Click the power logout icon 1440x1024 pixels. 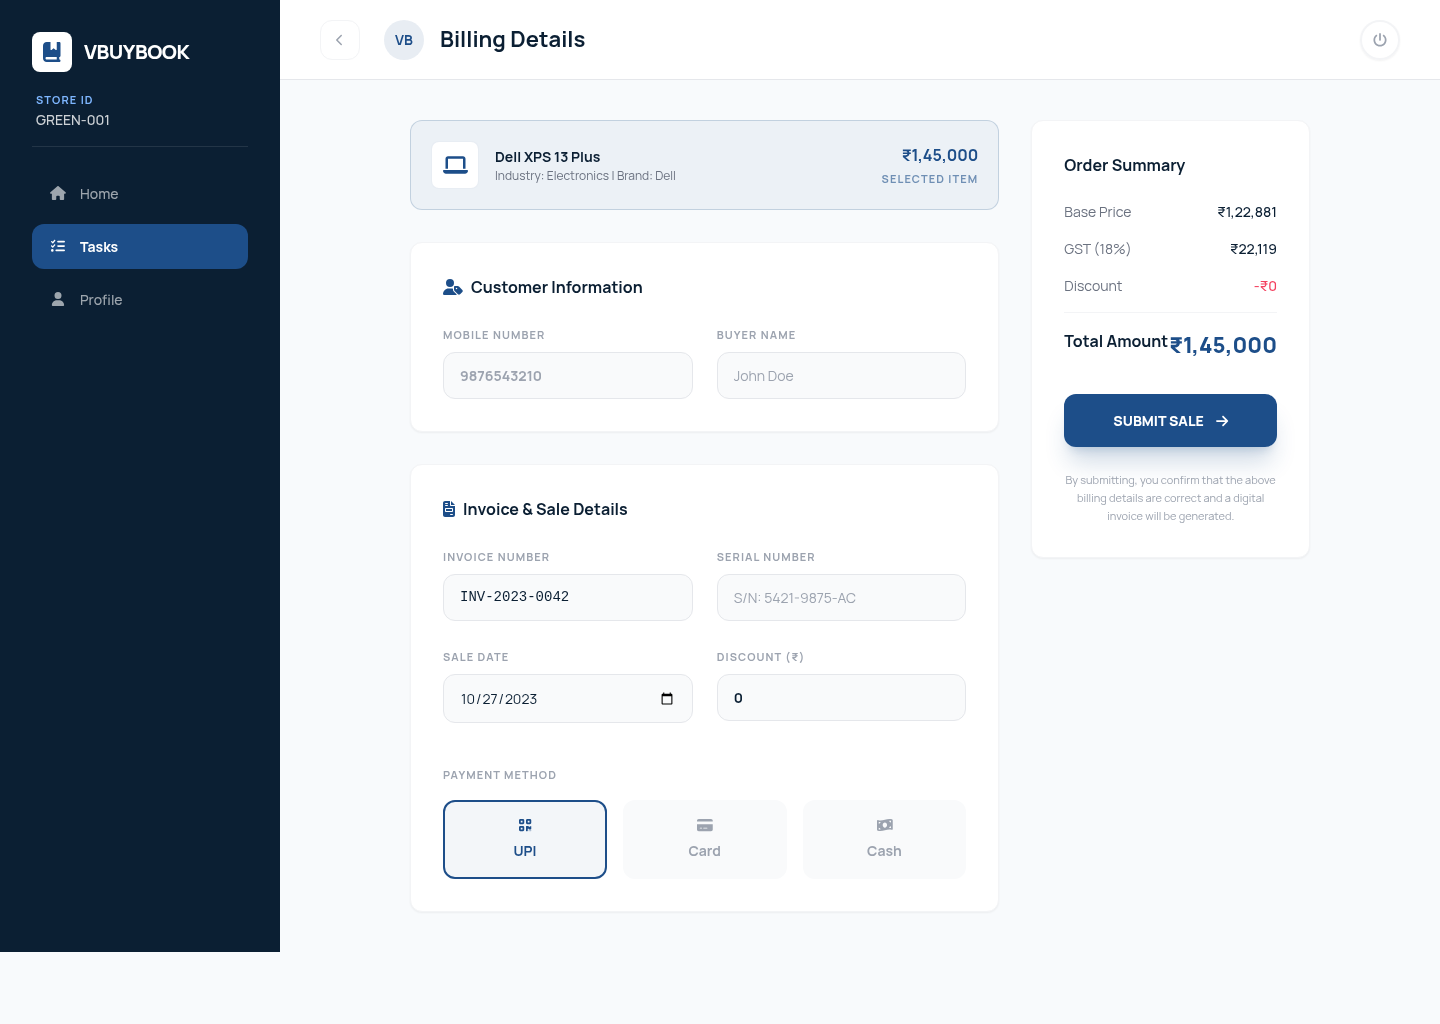(1380, 40)
